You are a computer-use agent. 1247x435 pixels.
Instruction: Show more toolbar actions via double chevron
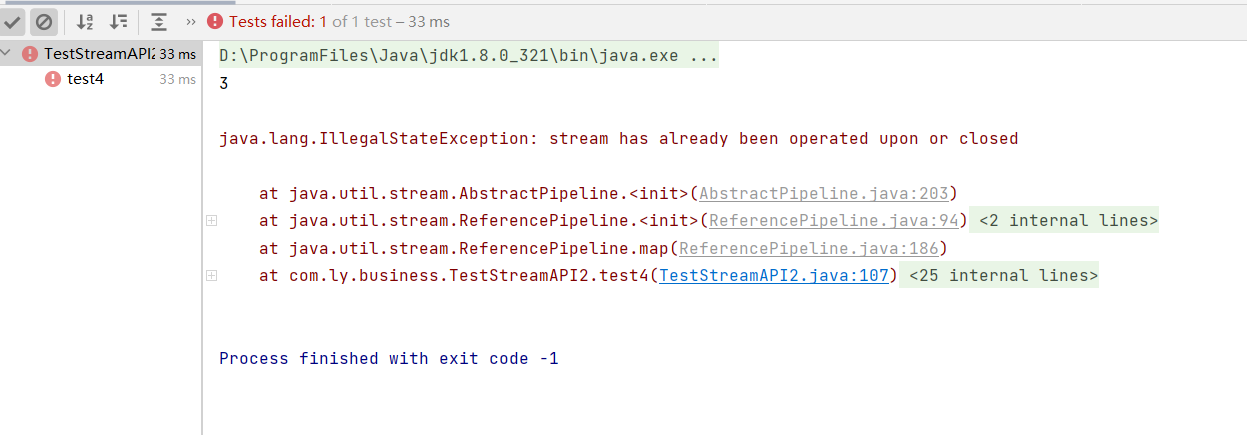(191, 21)
